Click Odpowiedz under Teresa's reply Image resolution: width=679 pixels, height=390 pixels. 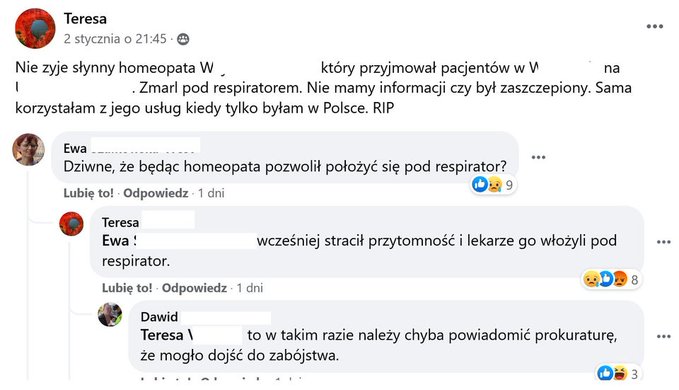pos(194,288)
